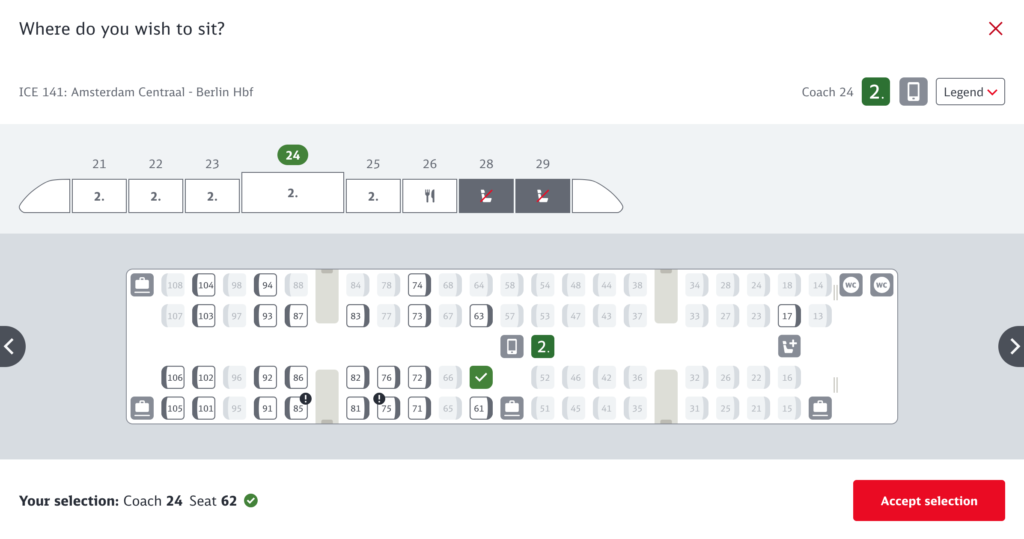The width and height of the screenshot is (1024, 539).
Task: Click the warning icon on seat 85
Action: pyautogui.click(x=305, y=398)
